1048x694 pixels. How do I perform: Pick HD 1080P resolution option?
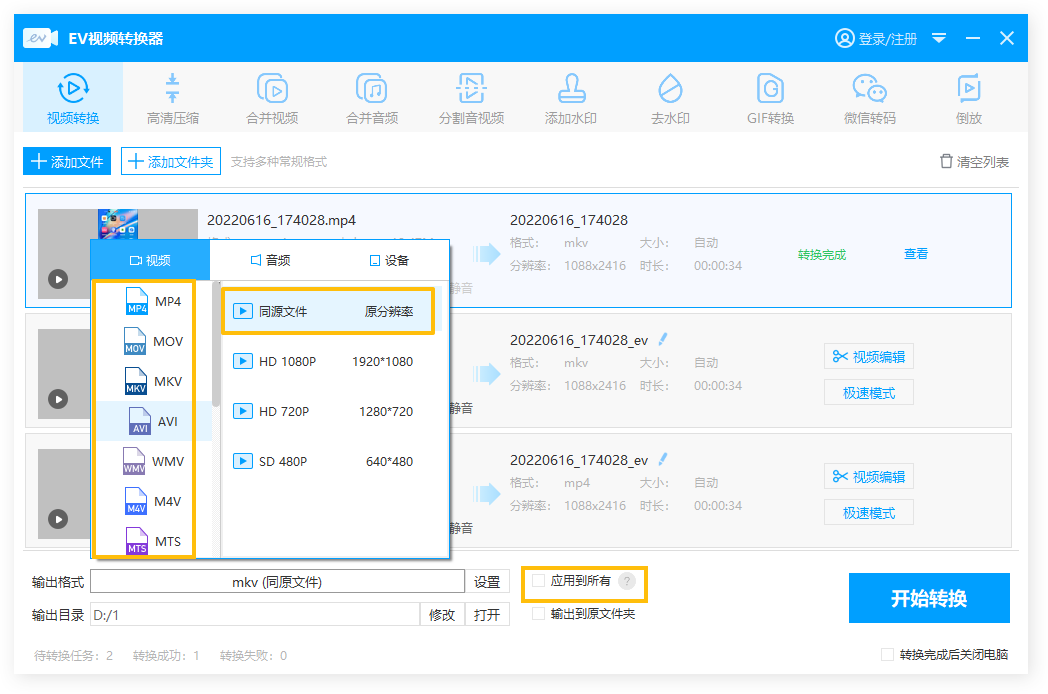click(328, 361)
